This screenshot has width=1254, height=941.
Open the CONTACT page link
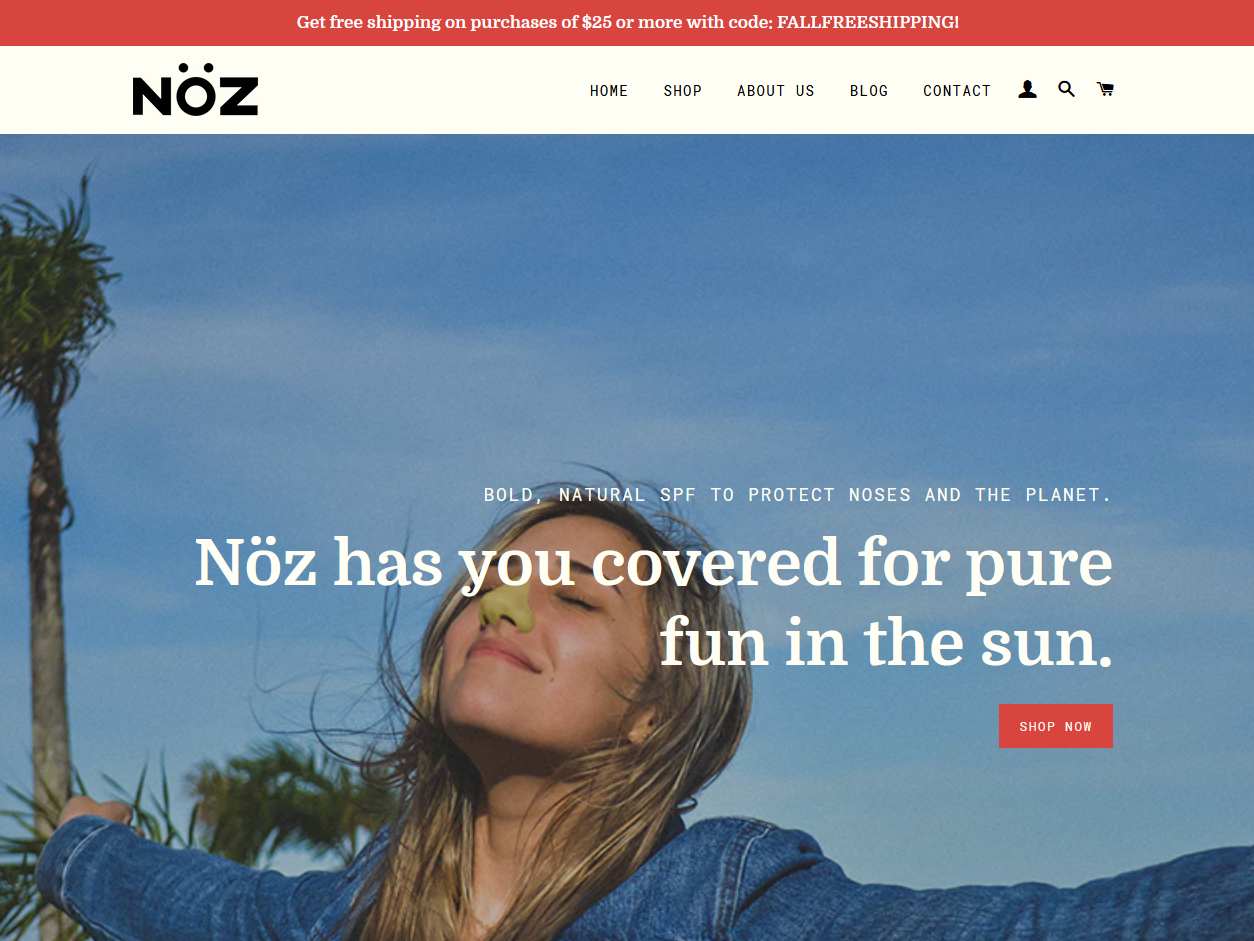pos(957,91)
